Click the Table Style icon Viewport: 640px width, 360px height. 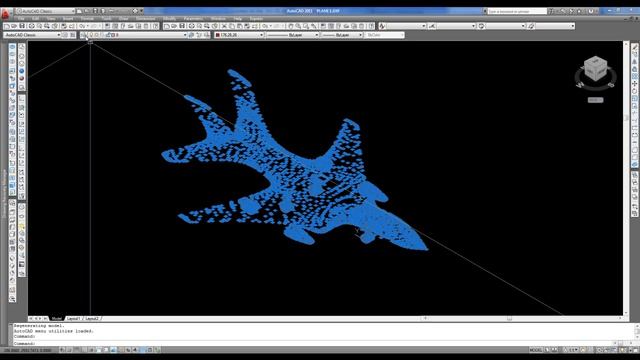pyautogui.click(x=482, y=26)
